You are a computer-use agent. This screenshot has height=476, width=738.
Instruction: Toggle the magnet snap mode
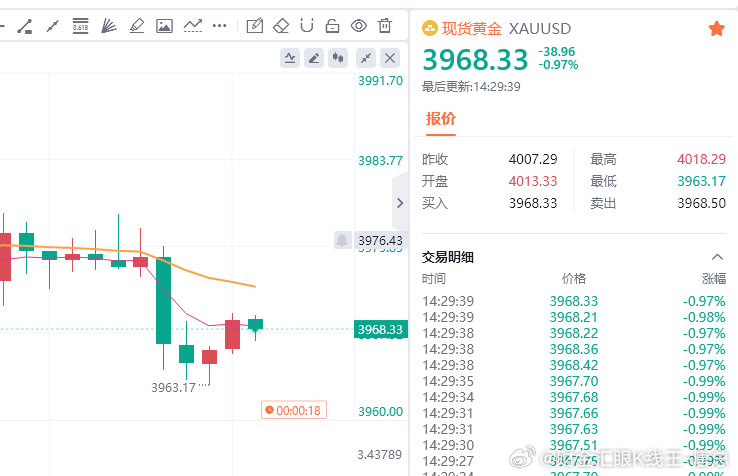[307, 25]
